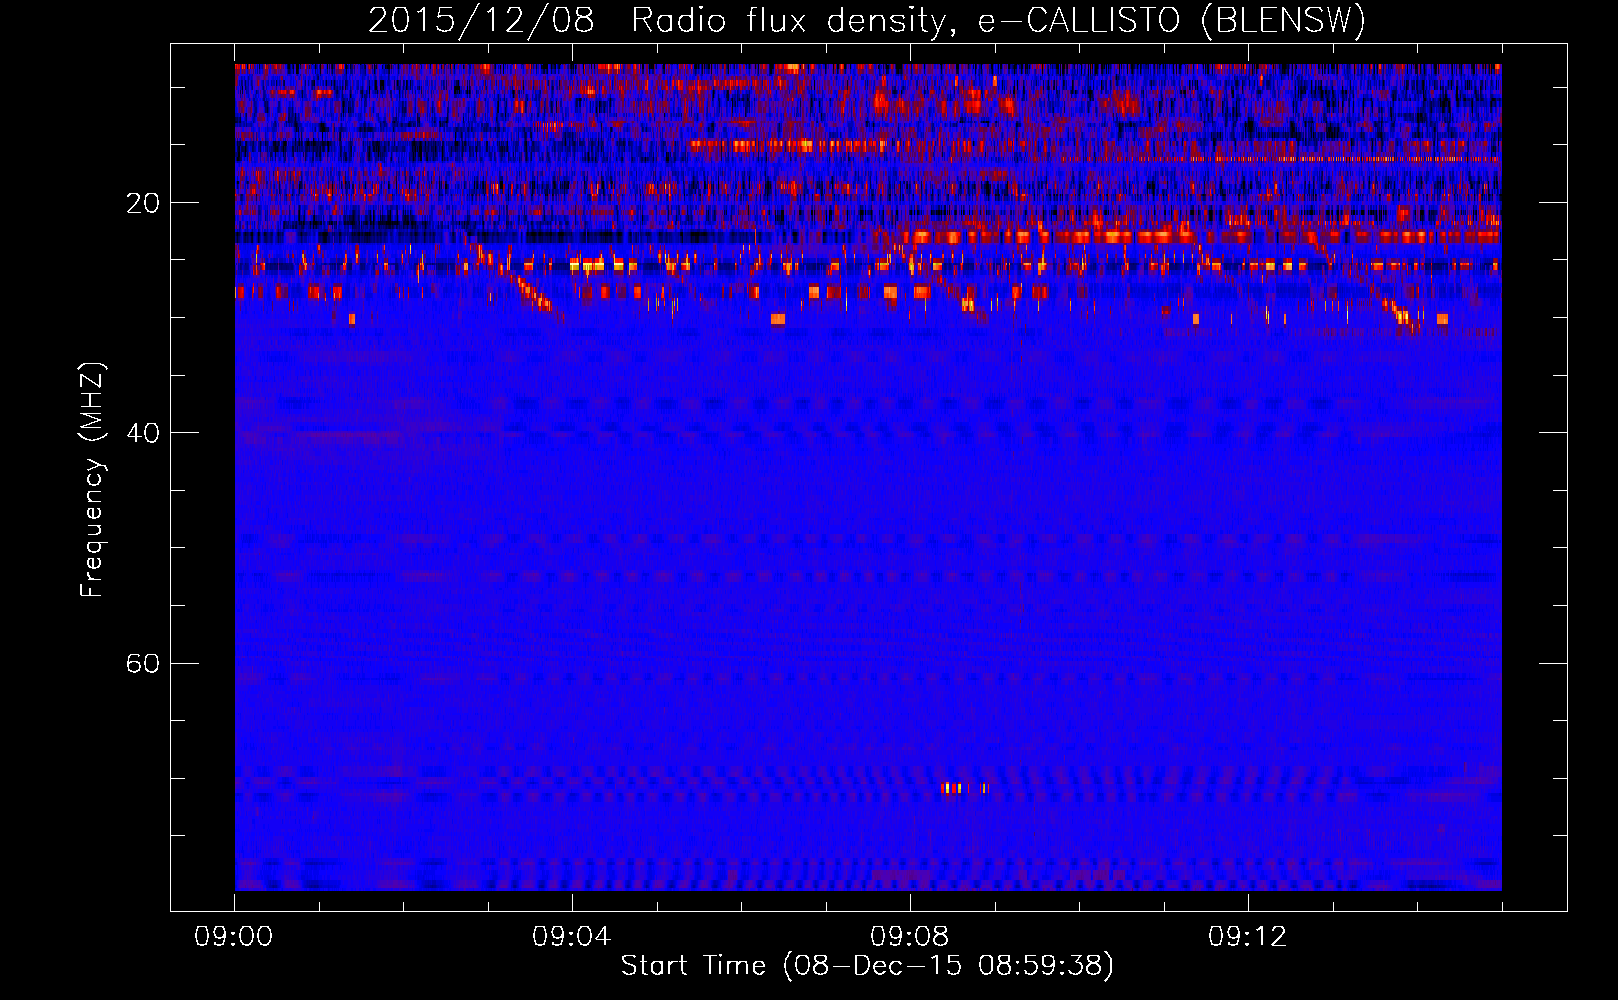This screenshot has width=1618, height=1000.
Task: Click the 'Start Time (08-Dec-15 08:59:38)' axis label
Action: (x=867, y=966)
